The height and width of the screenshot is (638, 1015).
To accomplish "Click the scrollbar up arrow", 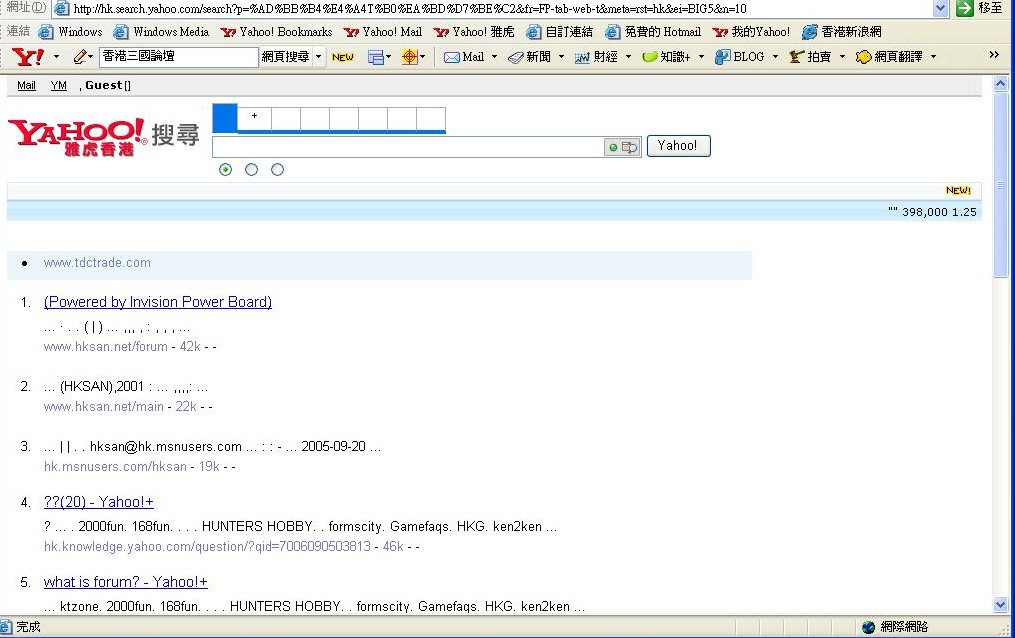I will [1000, 84].
